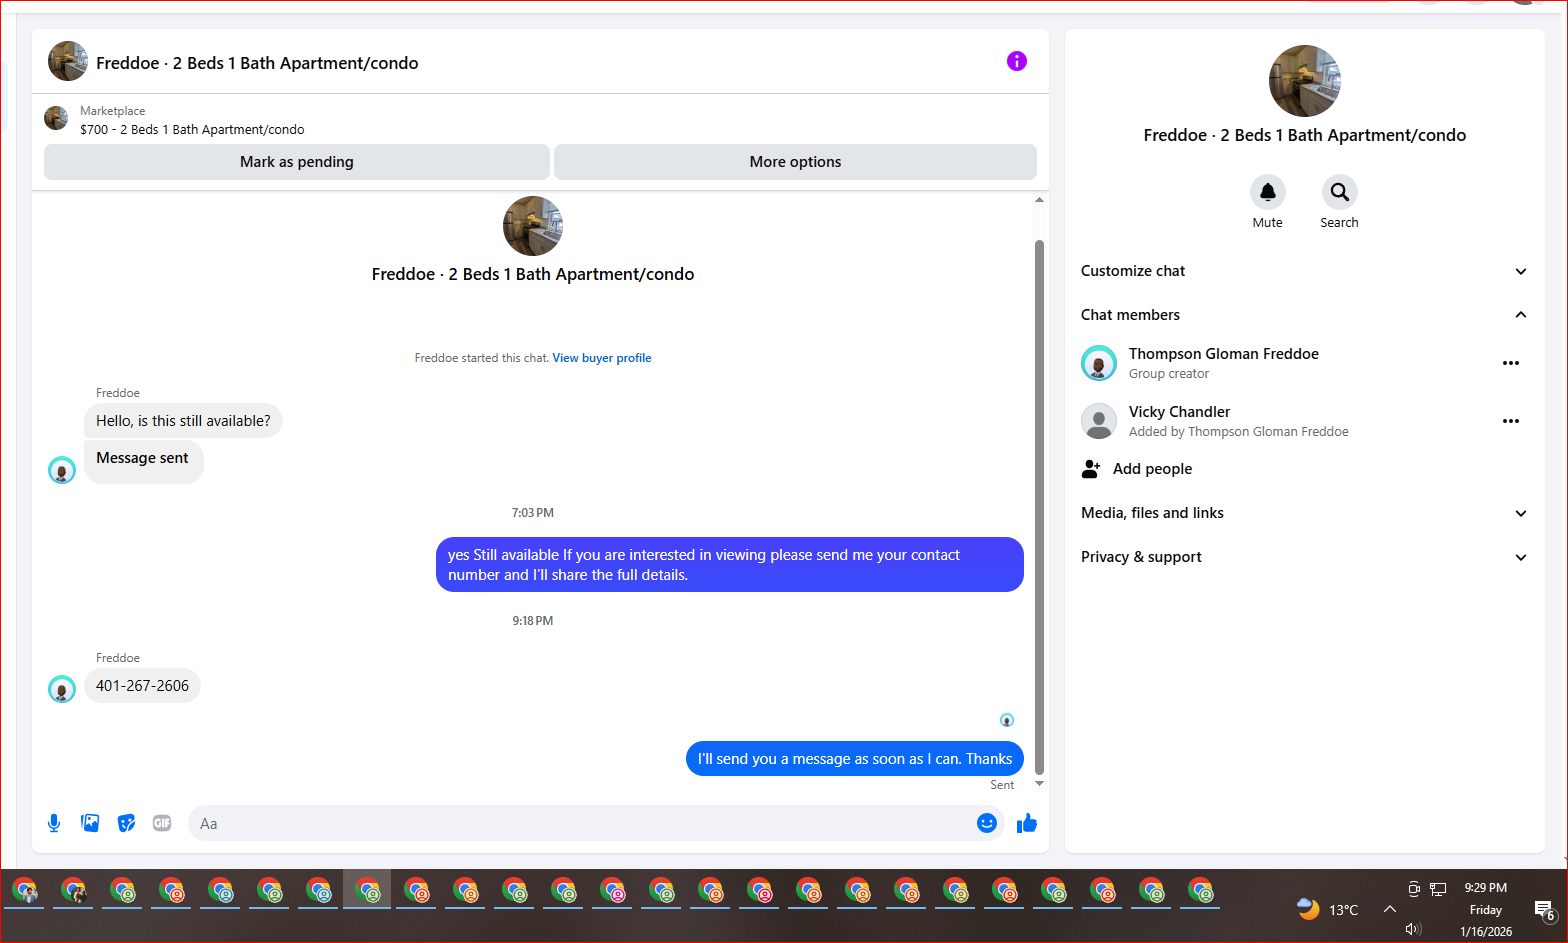Open options dots for Thompson Gloman Freddoe
The width and height of the screenshot is (1568, 943).
pyautogui.click(x=1510, y=363)
